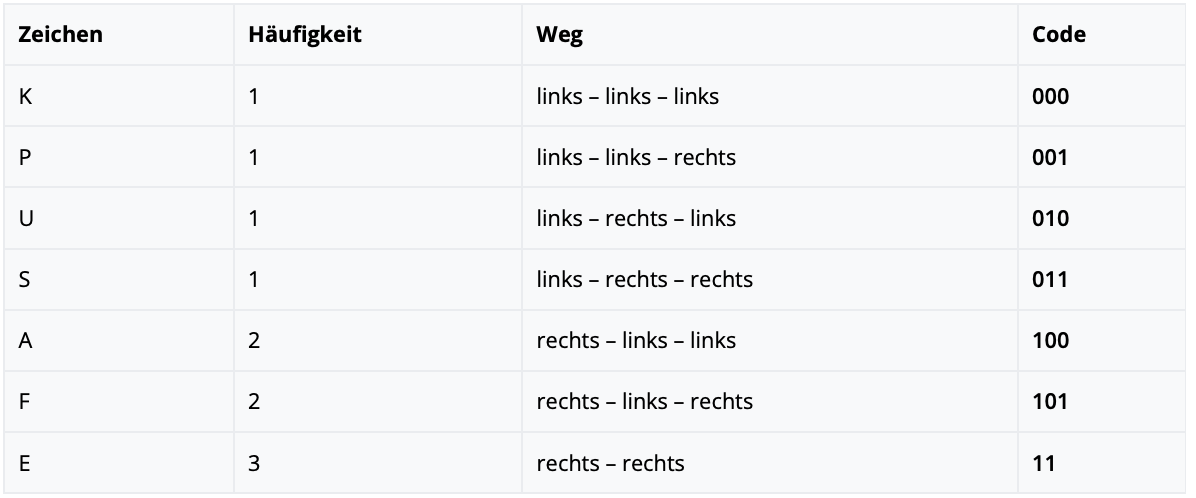Image resolution: width=1196 pixels, height=498 pixels.
Task: Select frequency 3 in row E
Action: point(254,463)
